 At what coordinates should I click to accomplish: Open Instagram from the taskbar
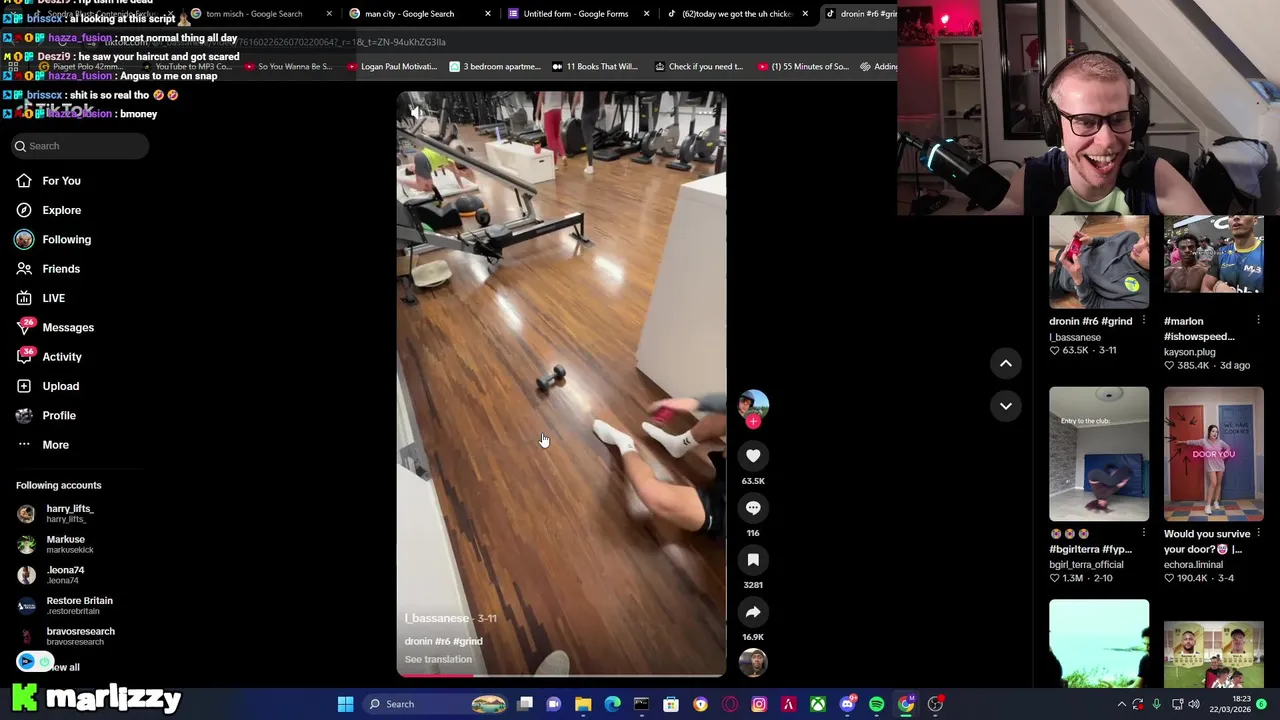coord(759,704)
